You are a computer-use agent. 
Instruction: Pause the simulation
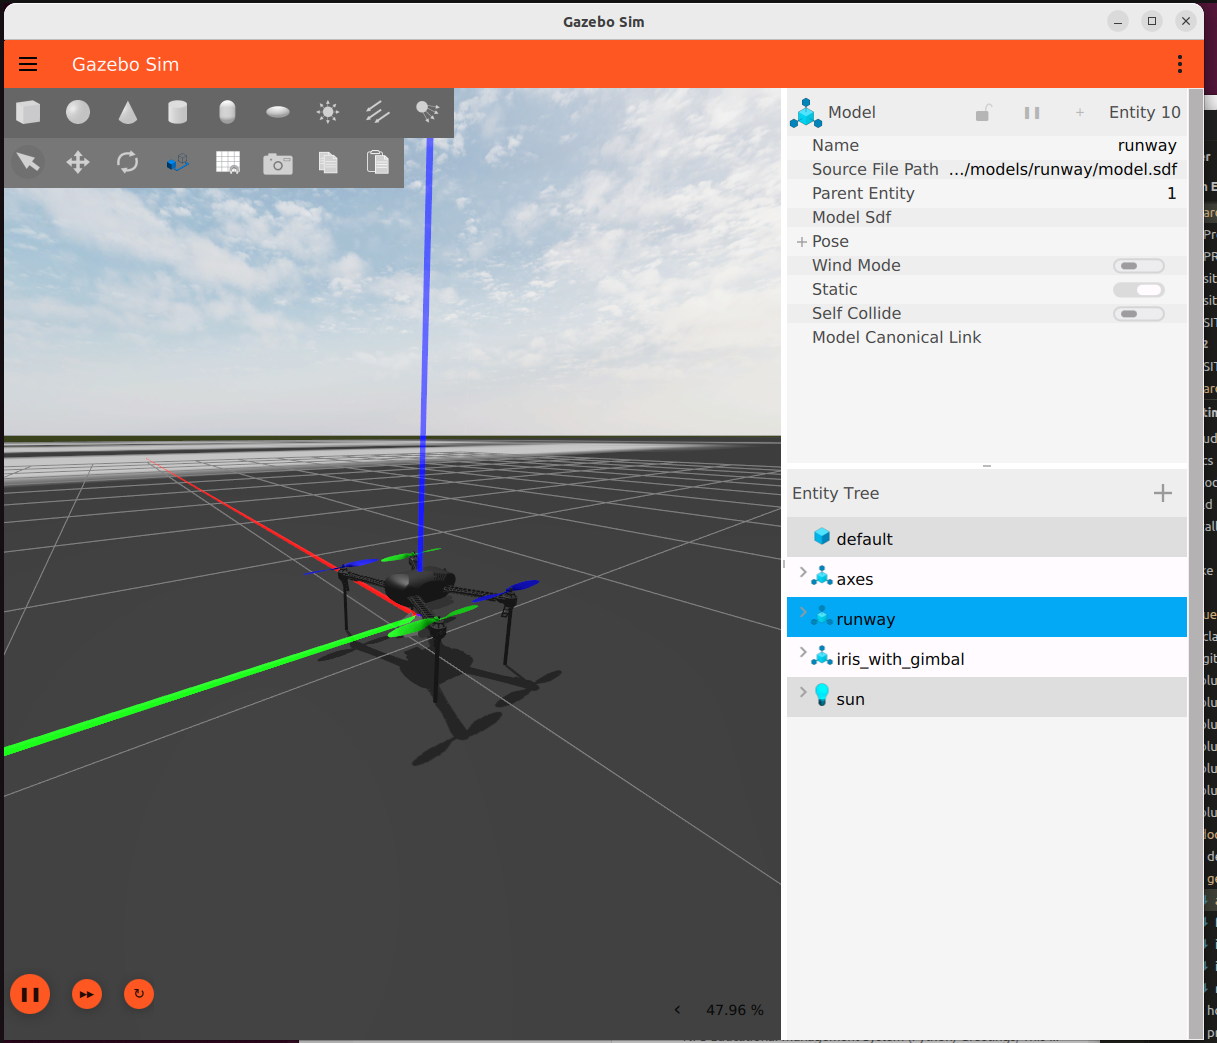pyautogui.click(x=30, y=994)
